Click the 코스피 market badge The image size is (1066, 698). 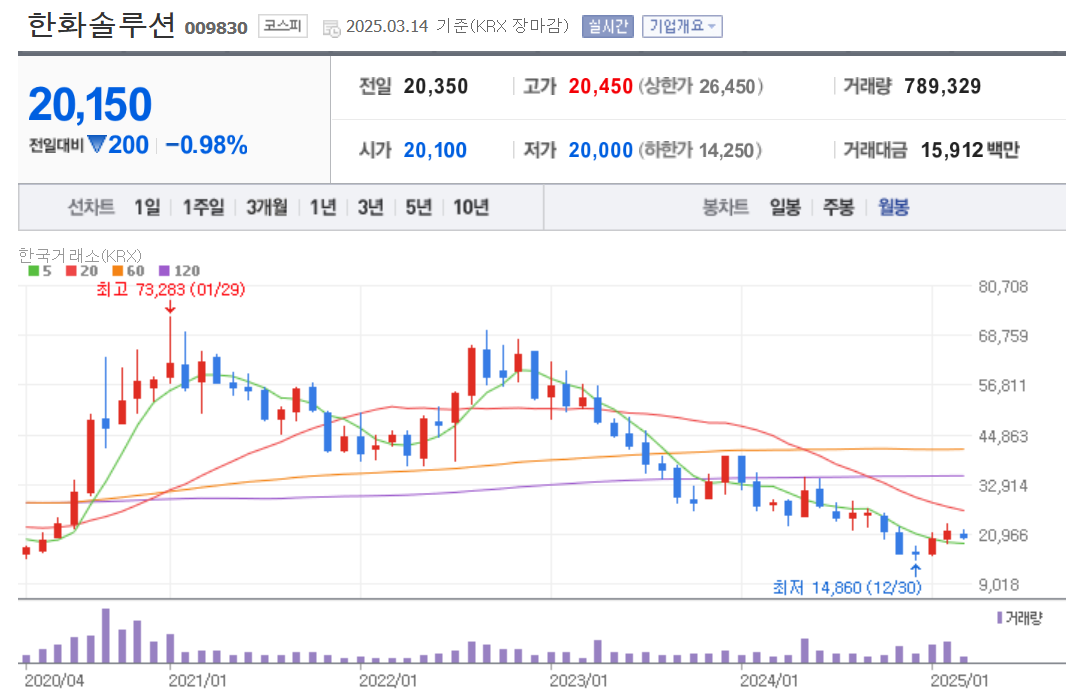[x=283, y=26]
